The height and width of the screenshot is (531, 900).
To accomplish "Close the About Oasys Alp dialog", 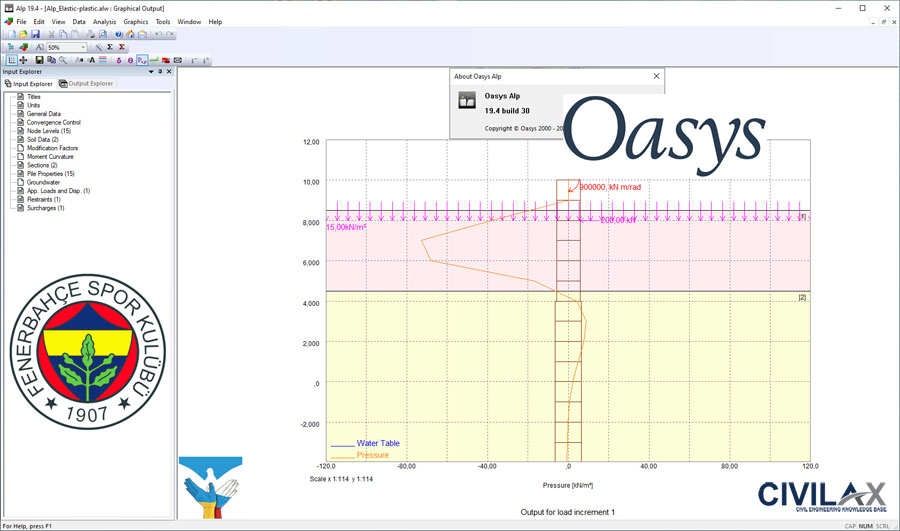I will pos(656,76).
